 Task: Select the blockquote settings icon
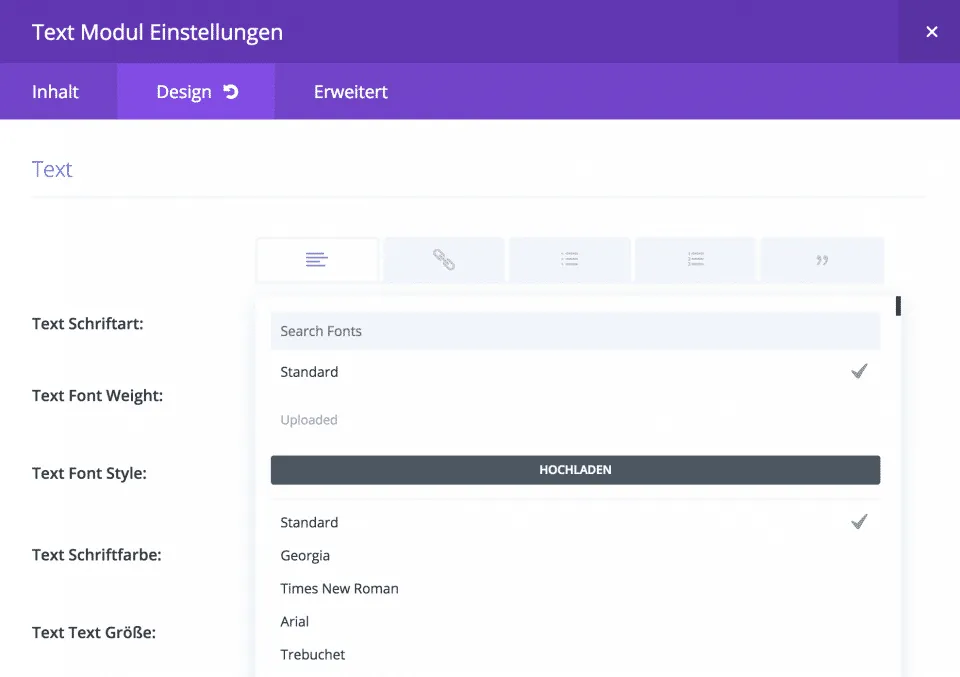click(822, 260)
